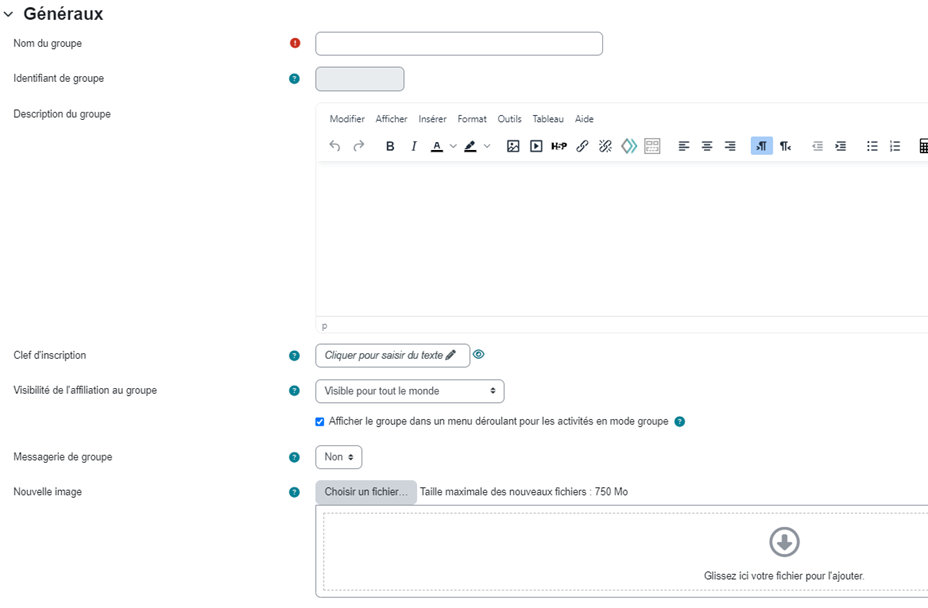The width and height of the screenshot is (928, 608).
Task: Open the Tableau menu in the editor
Action: point(548,119)
